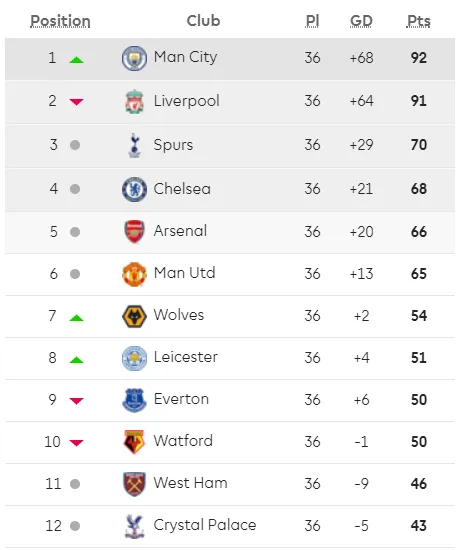Click the Man City club crest
The image size is (462, 550).
pyautogui.click(x=134, y=58)
